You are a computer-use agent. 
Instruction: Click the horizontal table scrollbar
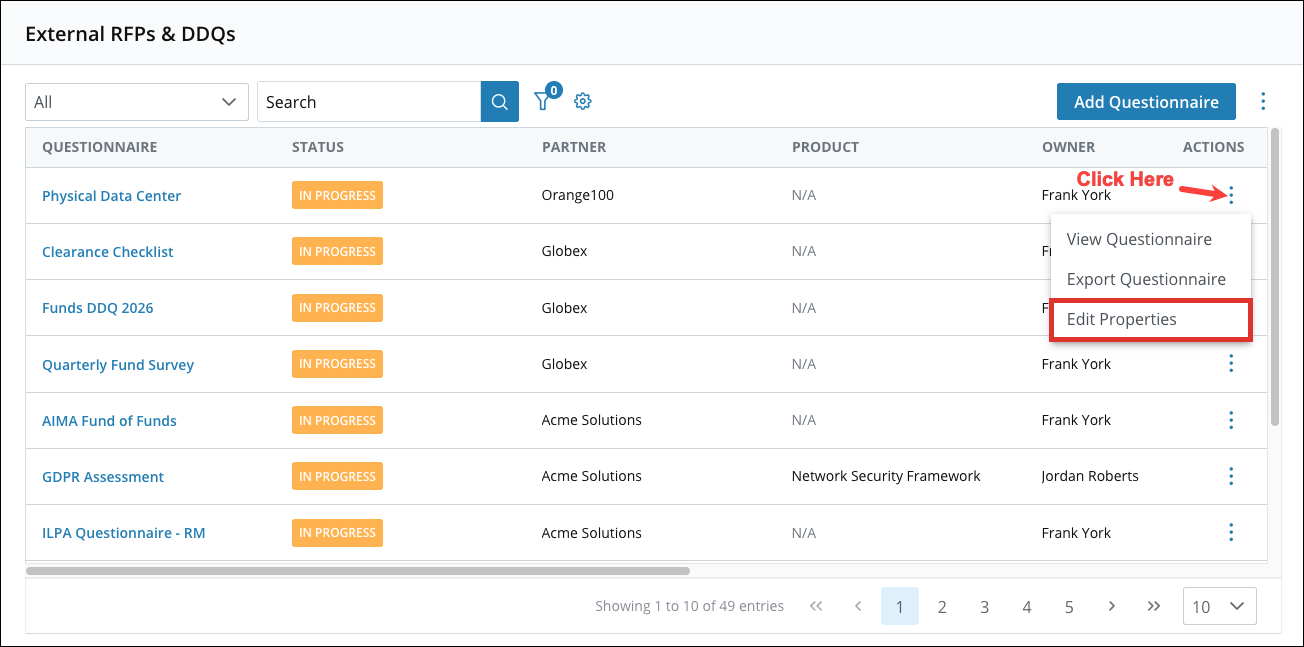pyautogui.click(x=358, y=571)
